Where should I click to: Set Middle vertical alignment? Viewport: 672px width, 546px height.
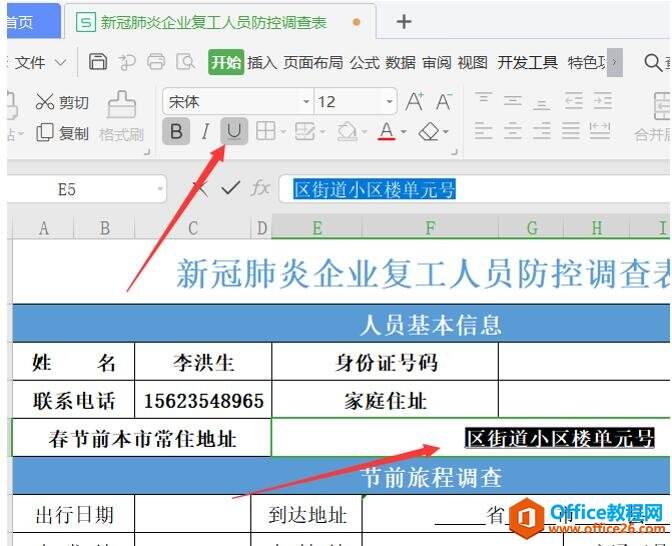click(x=513, y=101)
